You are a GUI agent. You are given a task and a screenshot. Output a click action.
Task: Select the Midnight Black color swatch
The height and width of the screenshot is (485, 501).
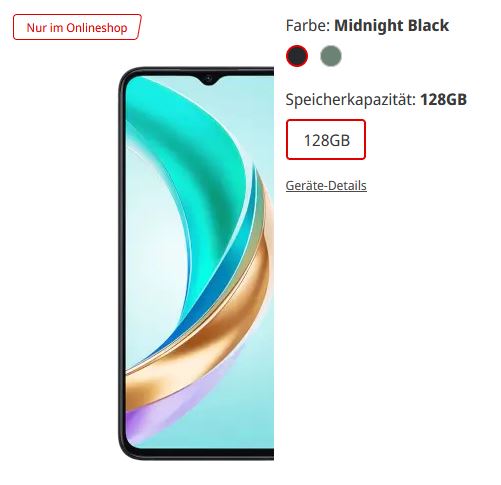coord(297,56)
